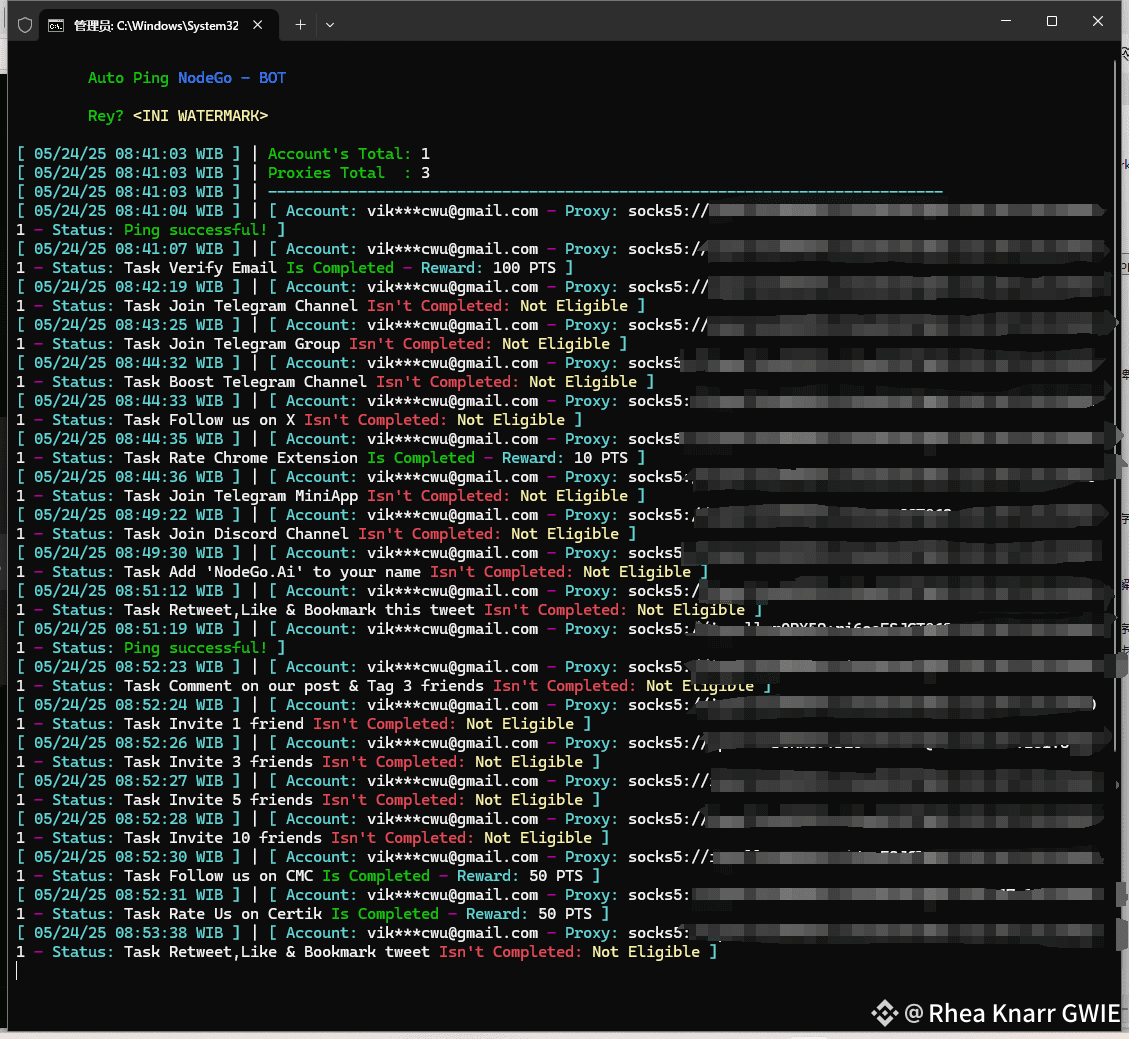Click the 'Task Rate Us on Certik' status line
Image resolution: width=1129 pixels, height=1039 pixels.
pos(313,914)
